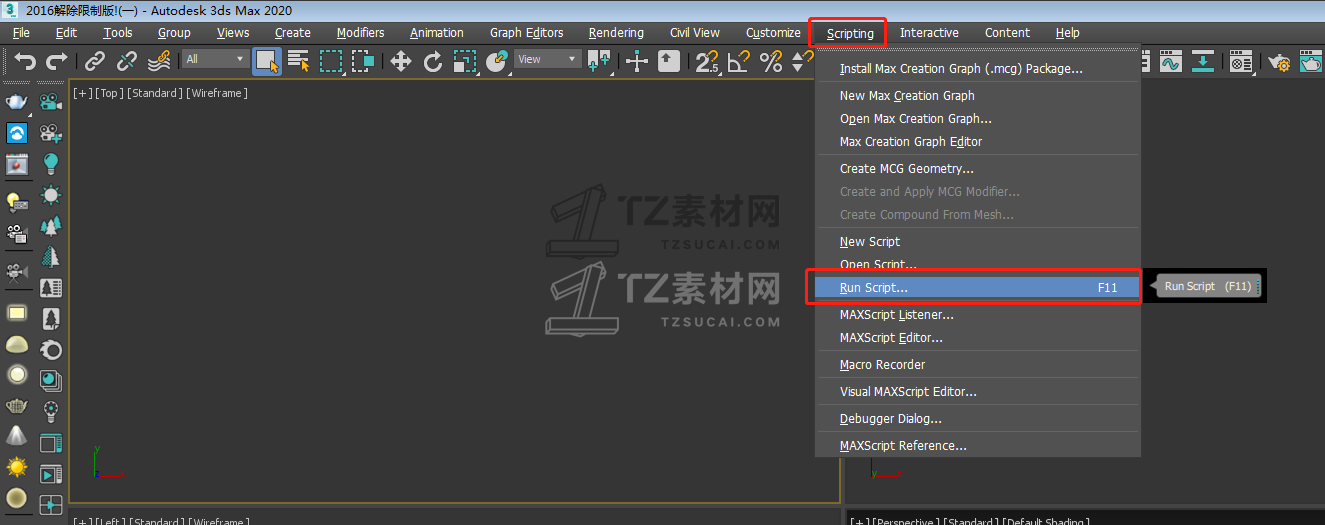Click the teal download-arrow toolbar icon
The image size is (1325, 525).
pos(1204,61)
